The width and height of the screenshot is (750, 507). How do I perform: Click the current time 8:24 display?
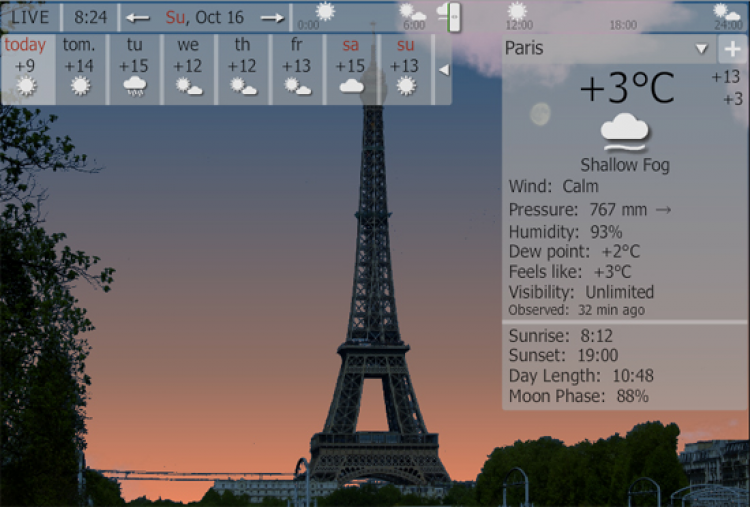click(89, 18)
